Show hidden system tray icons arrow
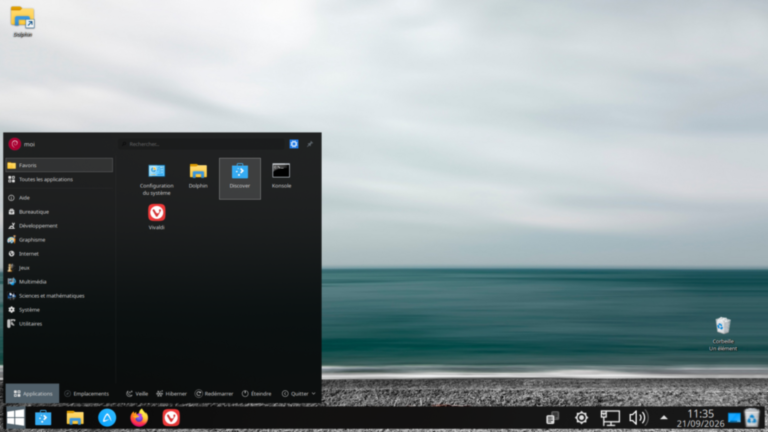The height and width of the screenshot is (432, 768). point(664,418)
